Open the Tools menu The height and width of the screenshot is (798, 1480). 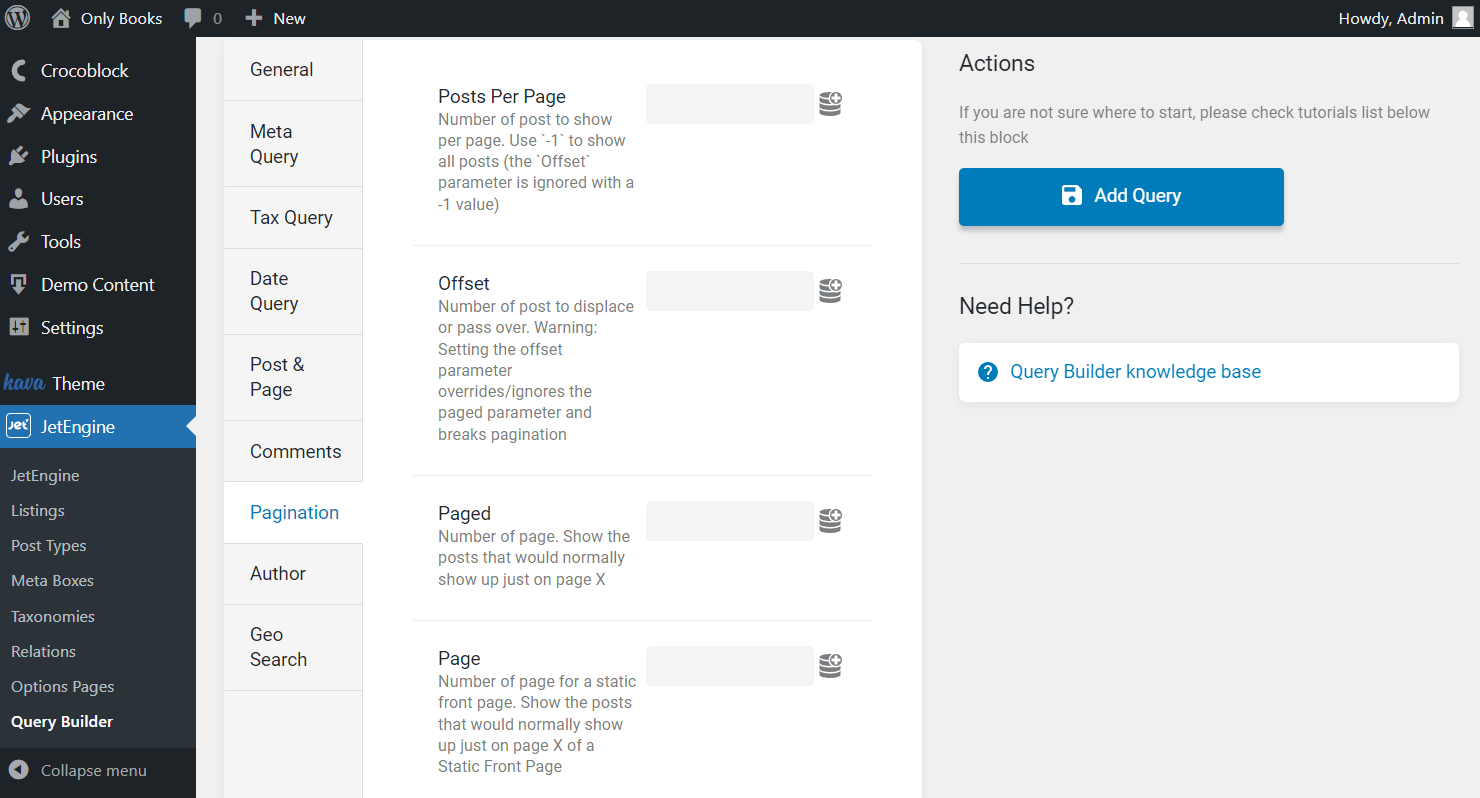tap(98, 242)
